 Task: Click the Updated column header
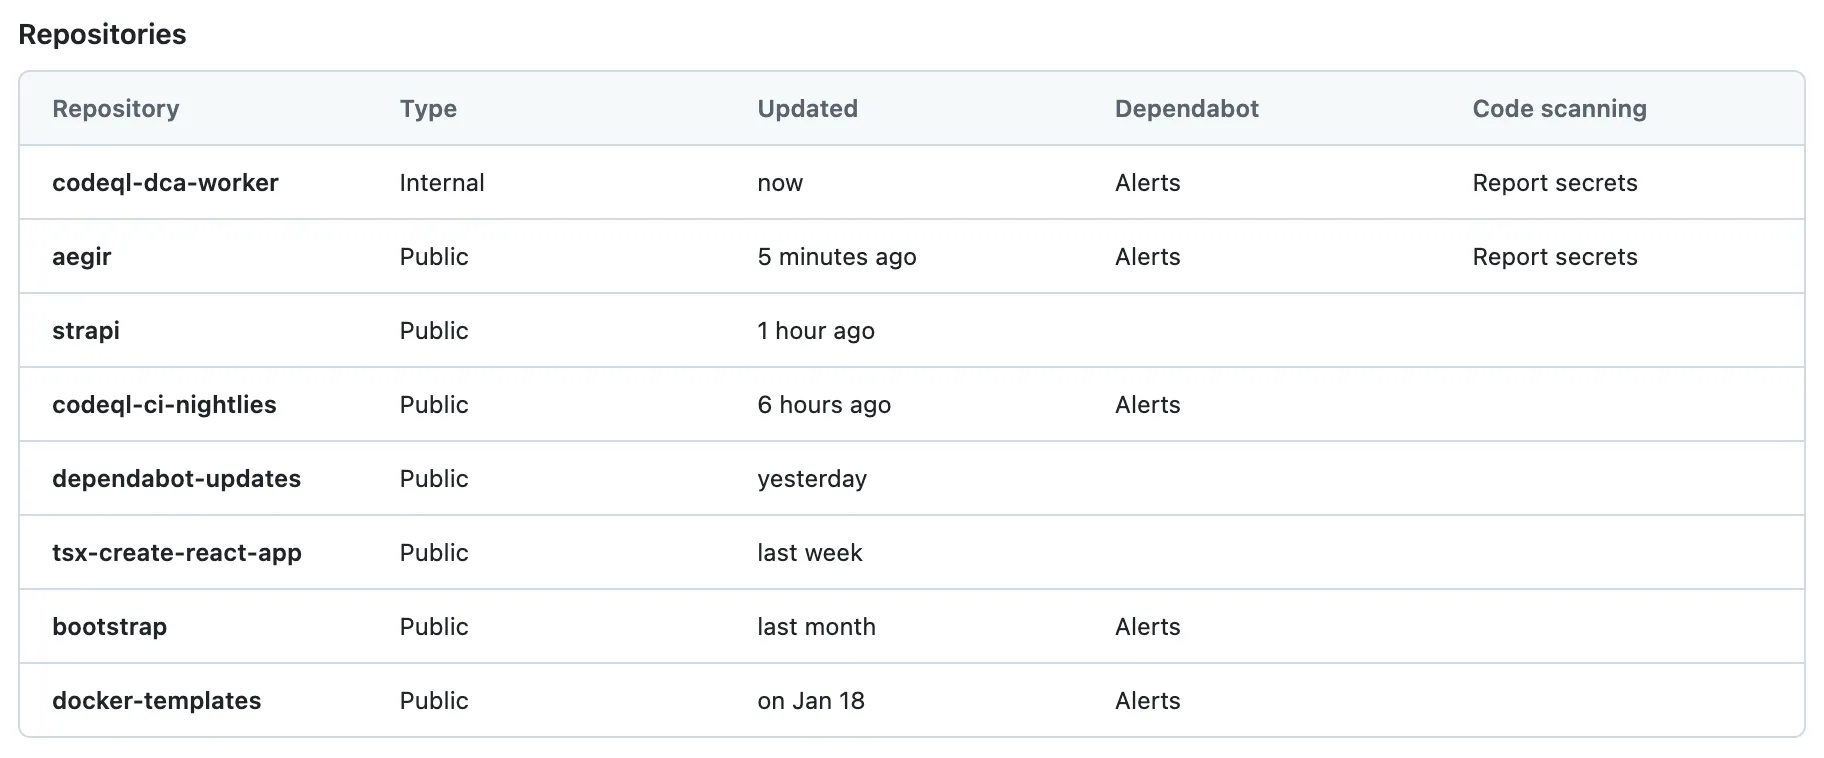(x=807, y=109)
